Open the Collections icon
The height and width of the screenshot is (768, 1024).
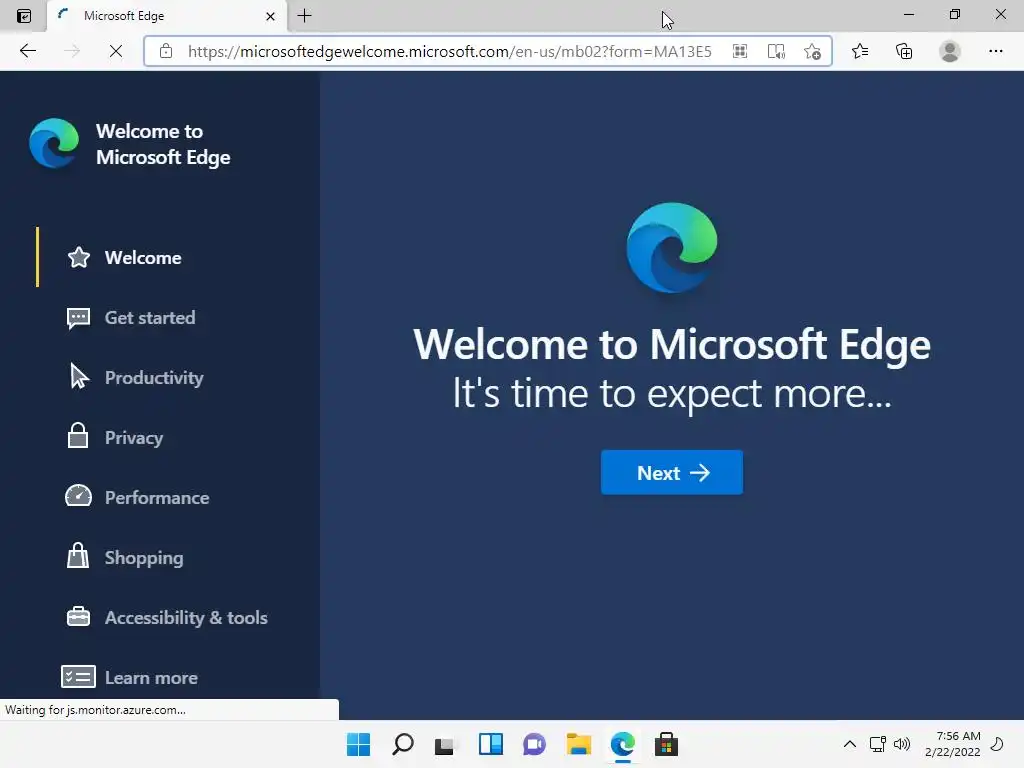tap(904, 51)
